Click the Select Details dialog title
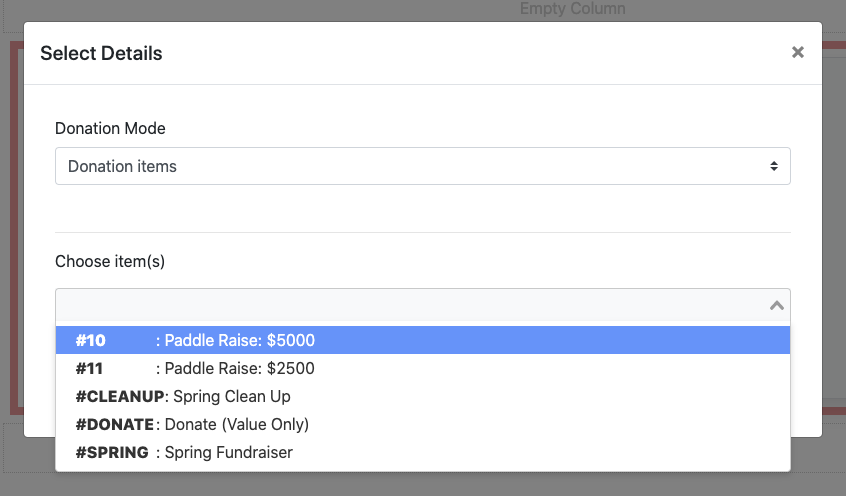This screenshot has width=846, height=496. pyautogui.click(x=101, y=53)
